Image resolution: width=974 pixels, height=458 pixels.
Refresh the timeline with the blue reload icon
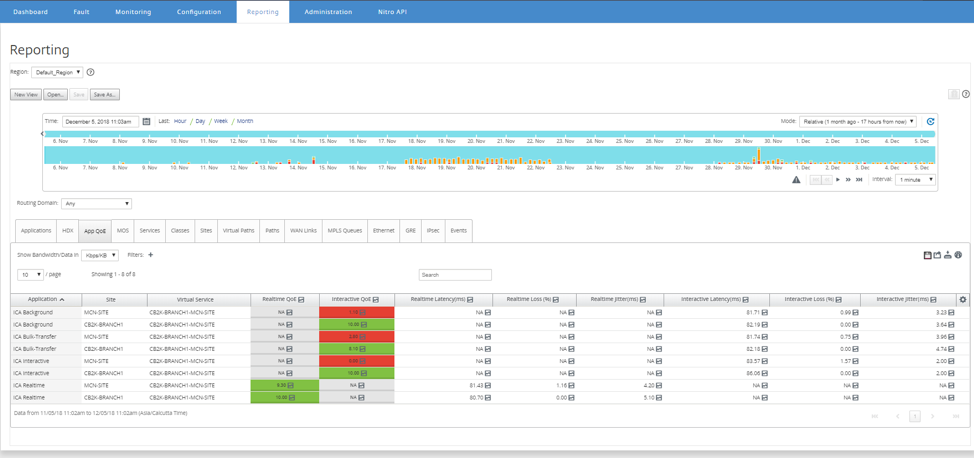(x=930, y=122)
